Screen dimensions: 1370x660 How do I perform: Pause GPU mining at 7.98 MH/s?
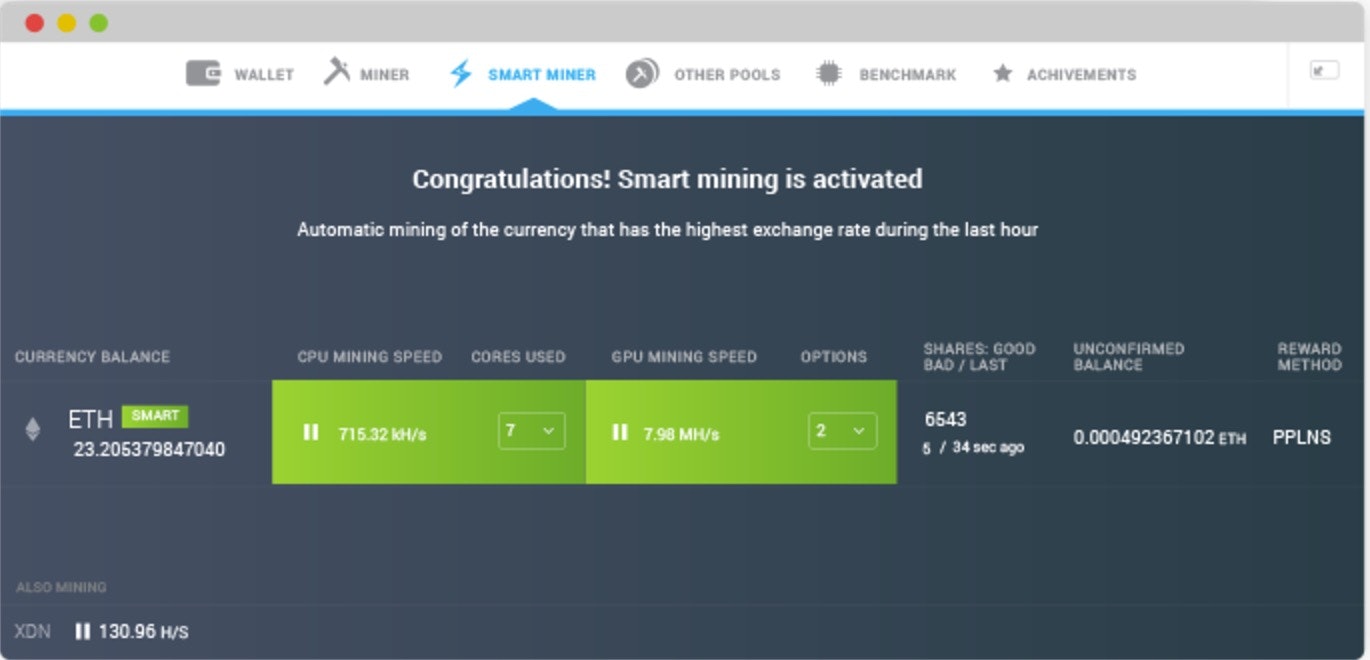tap(620, 432)
